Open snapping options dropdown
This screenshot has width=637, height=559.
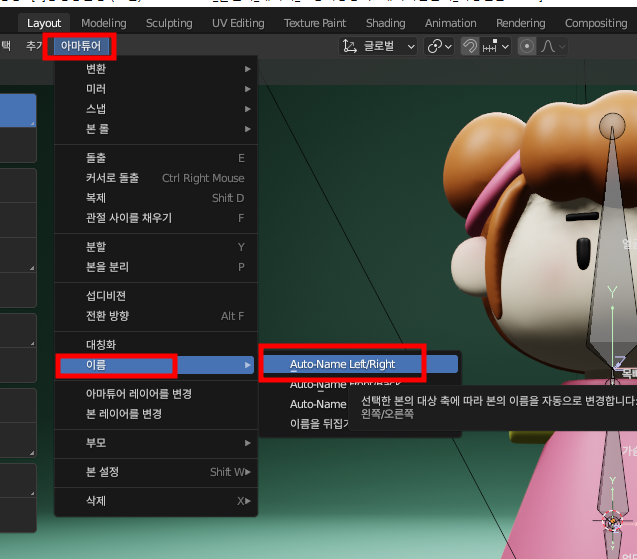[495, 46]
